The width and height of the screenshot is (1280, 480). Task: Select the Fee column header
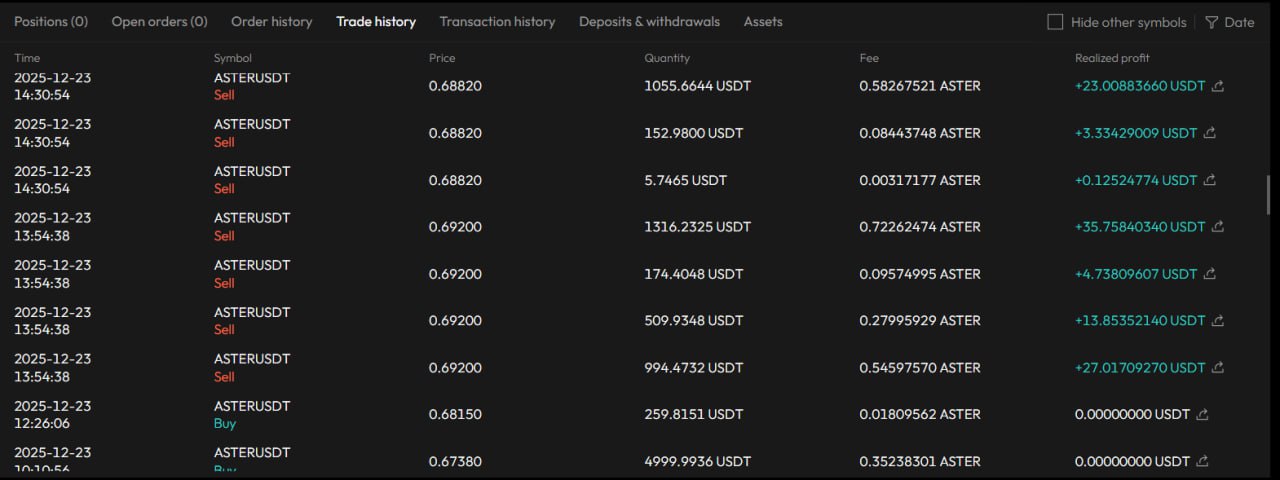click(869, 58)
